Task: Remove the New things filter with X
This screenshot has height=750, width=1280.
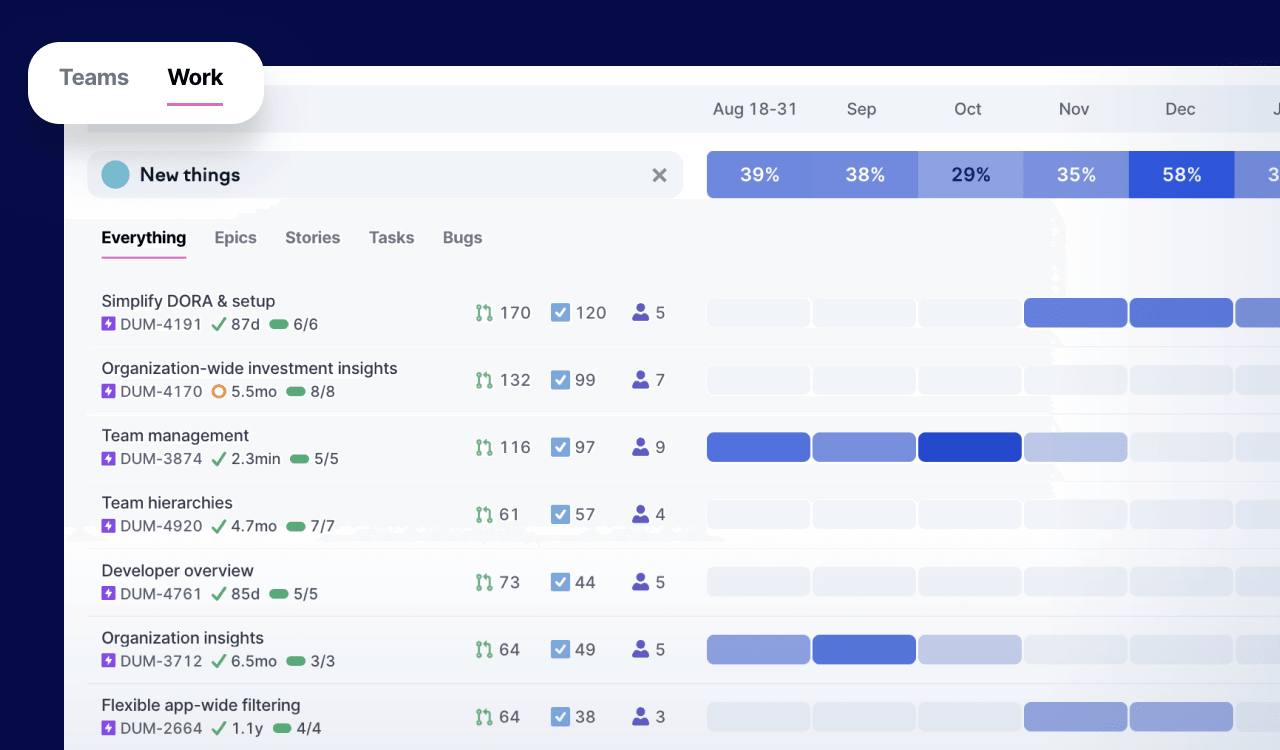Action: coord(659,175)
